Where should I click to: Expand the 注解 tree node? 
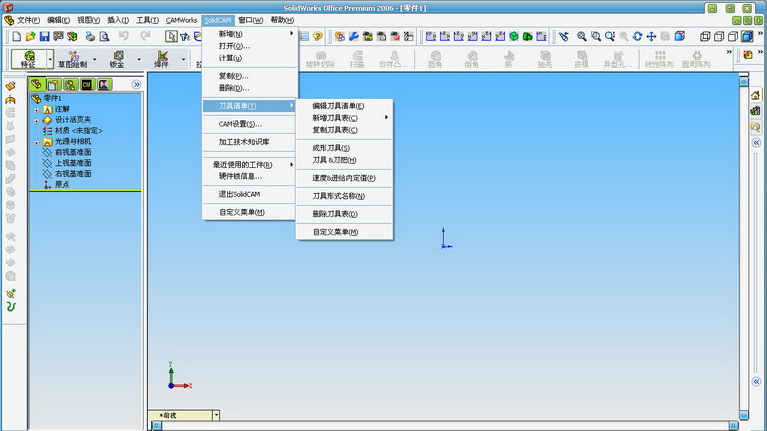[x=37, y=110]
